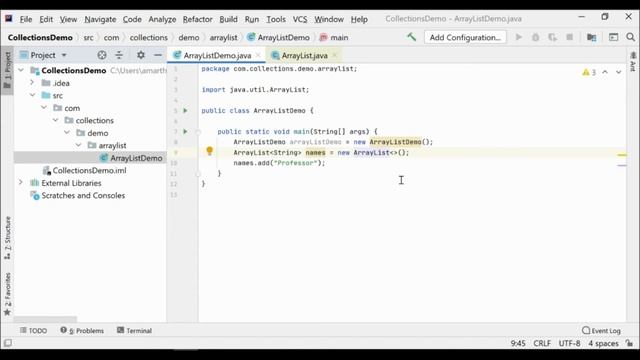Open the Navigate menu
This screenshot has width=640, height=360.
[x=100, y=19]
